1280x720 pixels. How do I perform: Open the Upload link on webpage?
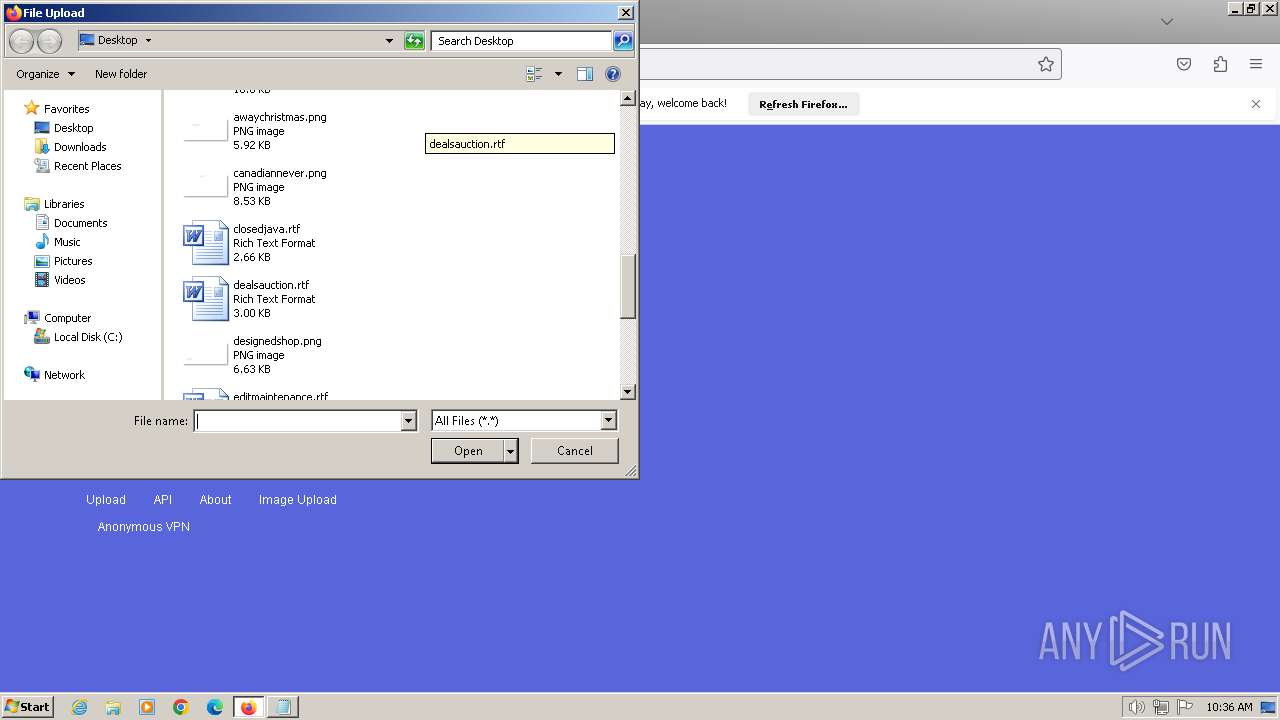(106, 500)
